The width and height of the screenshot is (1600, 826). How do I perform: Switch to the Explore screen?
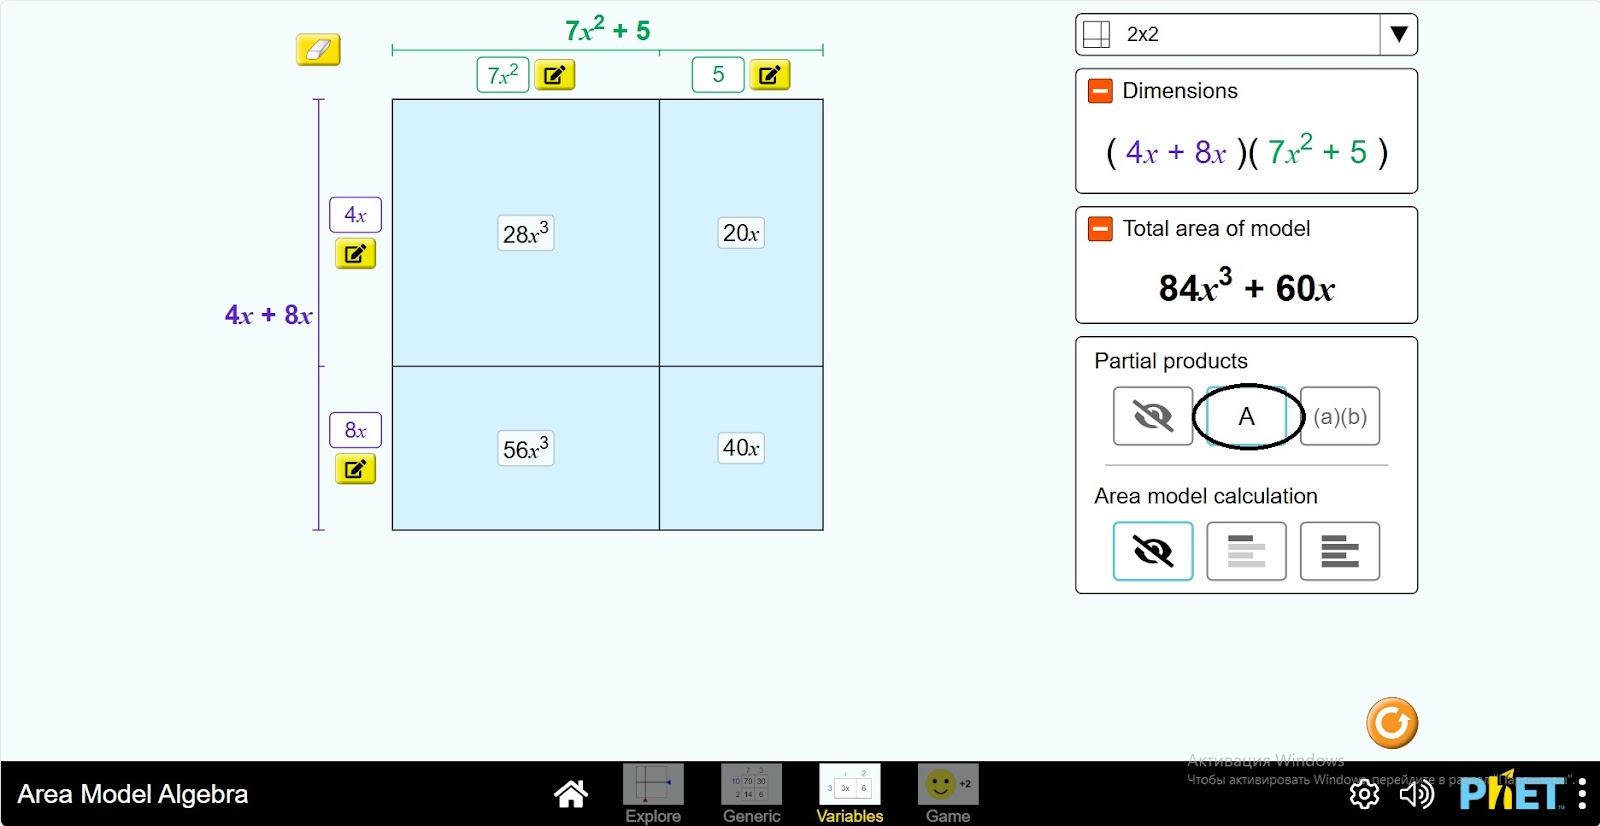click(653, 793)
